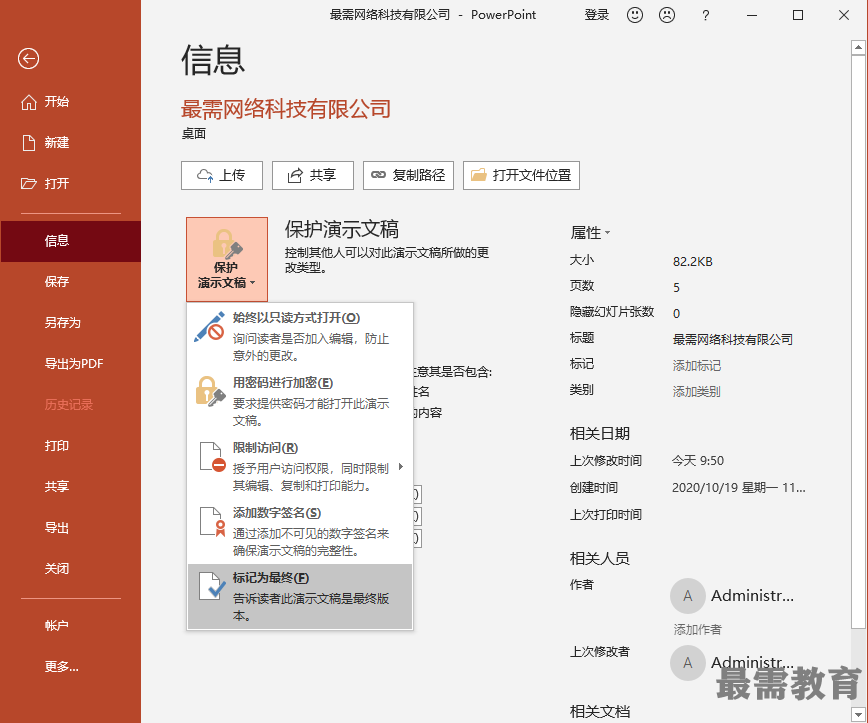This screenshot has width=868, height=723.
Task: Open the 帐户 sidebar item
Action: click(x=71, y=626)
